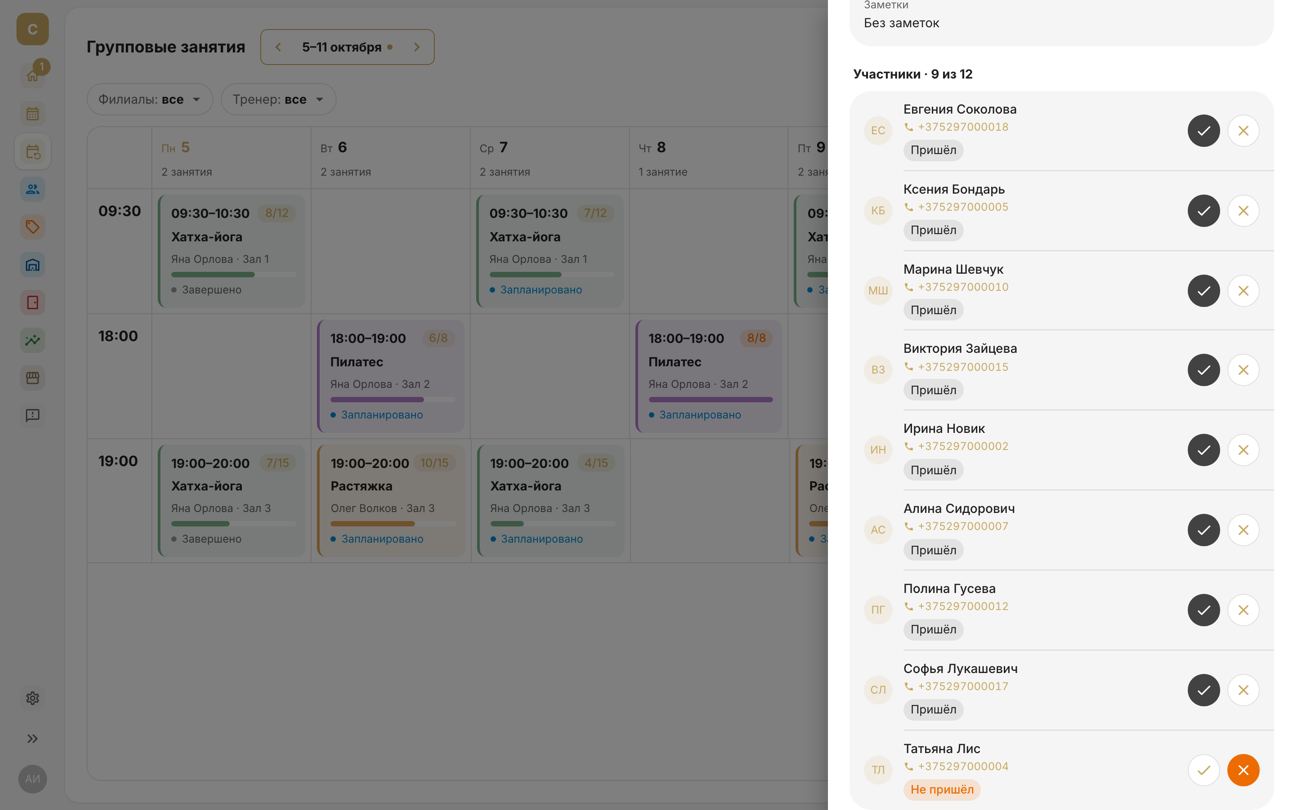
Task: Mark Евгения Соколова as attended checkmark
Action: pos(1204,131)
